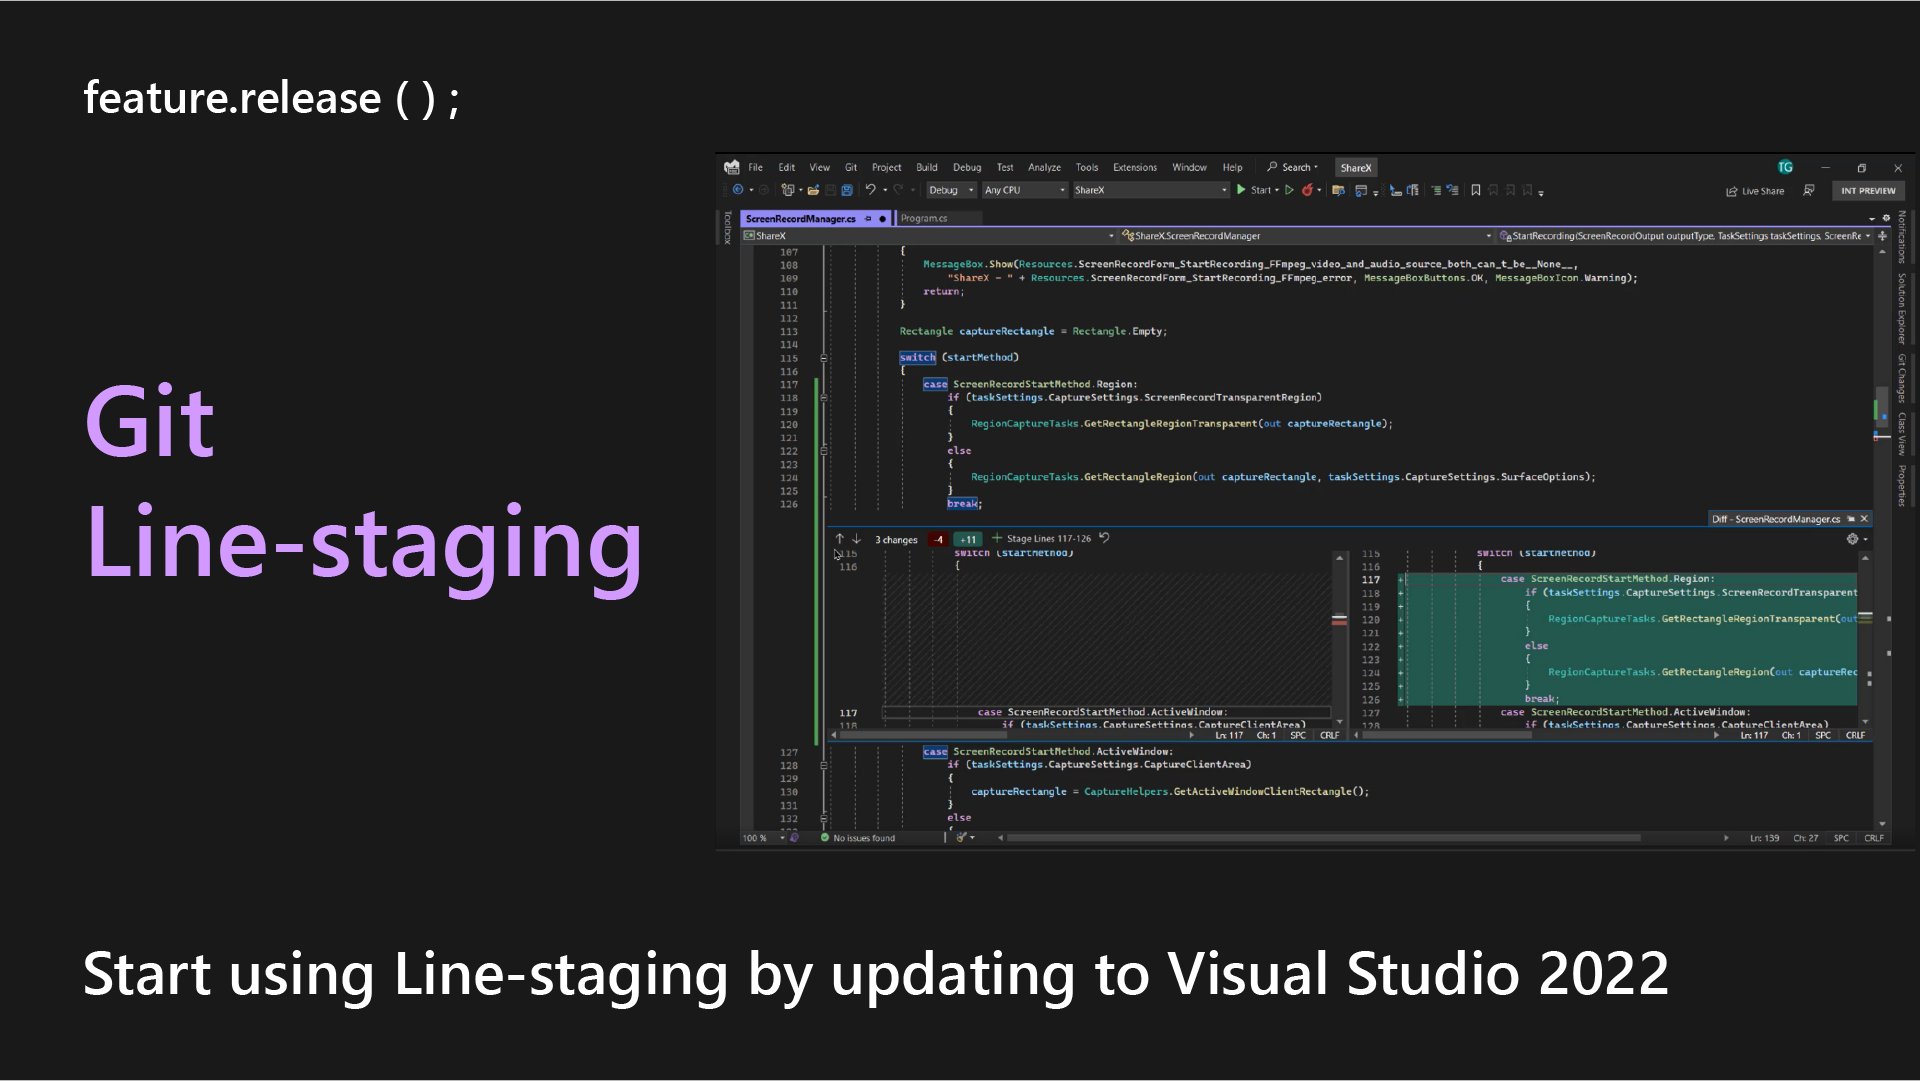Open the Git Changes side tab
This screenshot has height=1081, width=1920.
tap(1901, 378)
